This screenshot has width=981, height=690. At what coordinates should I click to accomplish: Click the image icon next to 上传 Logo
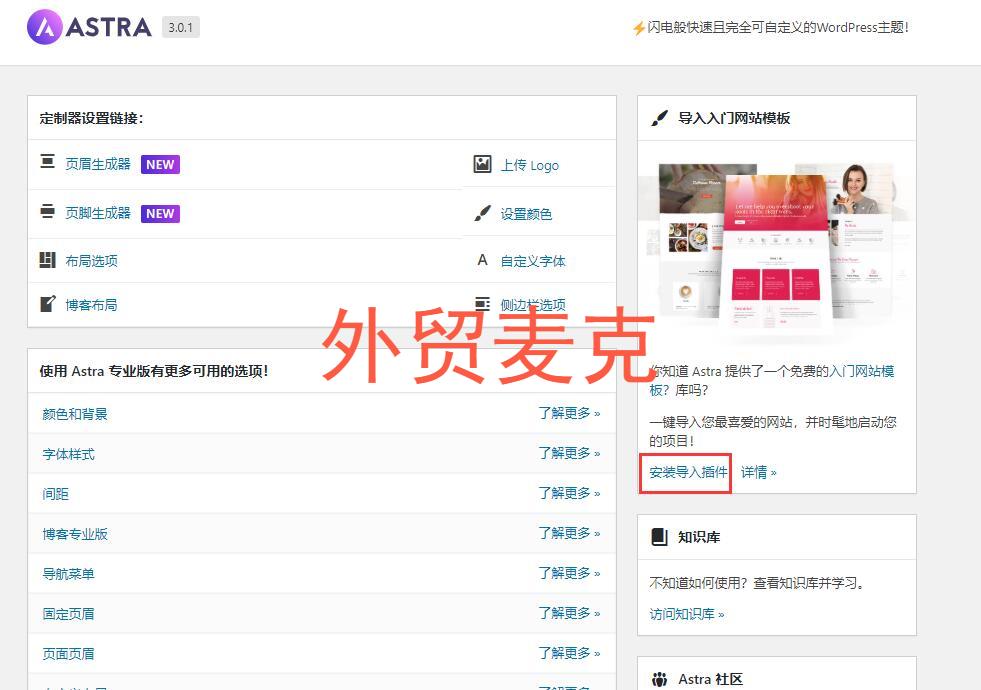point(482,164)
